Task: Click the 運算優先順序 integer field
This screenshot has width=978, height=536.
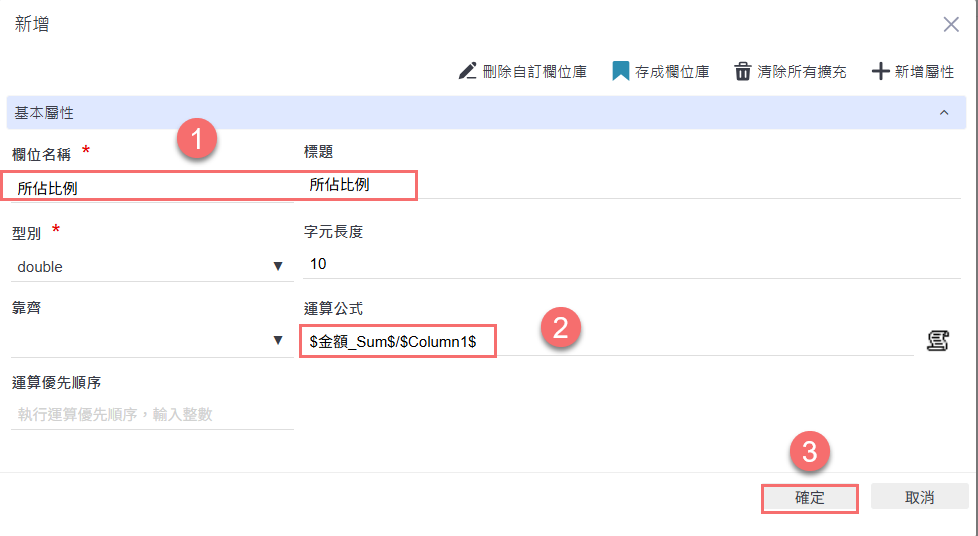Action: 152,415
